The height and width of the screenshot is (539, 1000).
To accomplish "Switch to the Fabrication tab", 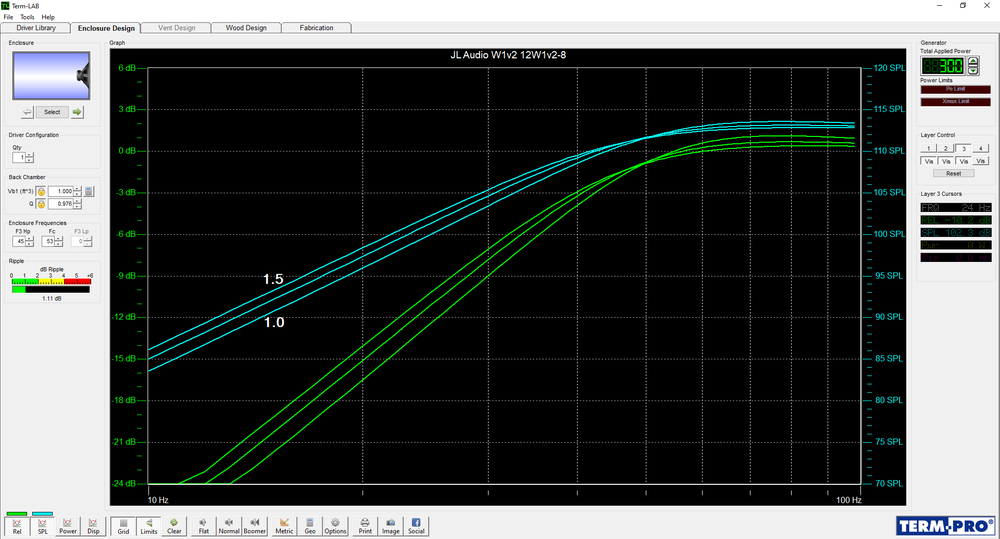I will point(316,28).
